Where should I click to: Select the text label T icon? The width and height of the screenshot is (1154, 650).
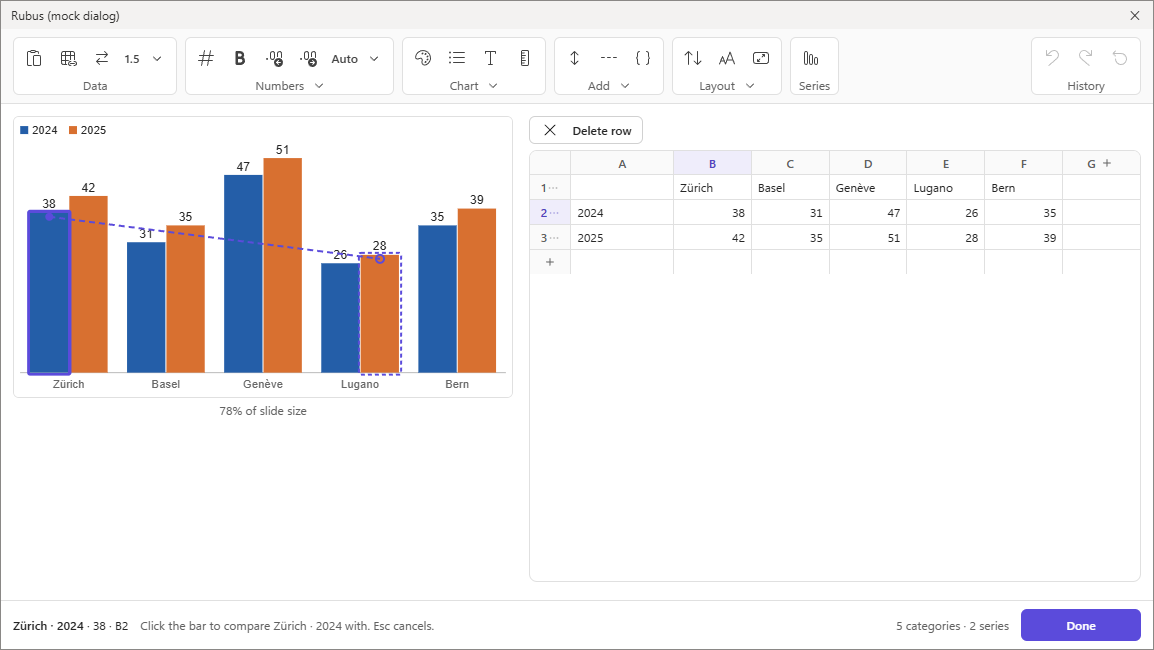[x=490, y=58]
